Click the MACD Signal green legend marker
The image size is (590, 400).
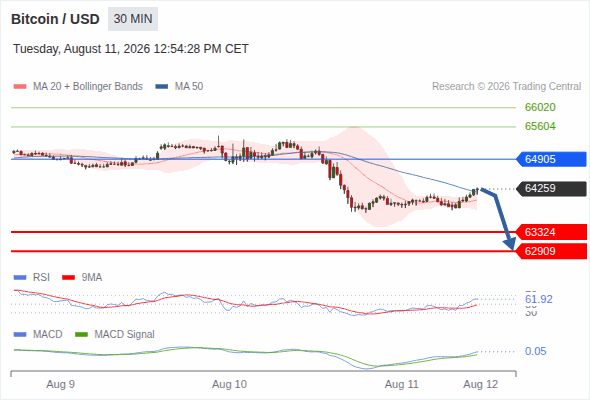tap(81, 335)
